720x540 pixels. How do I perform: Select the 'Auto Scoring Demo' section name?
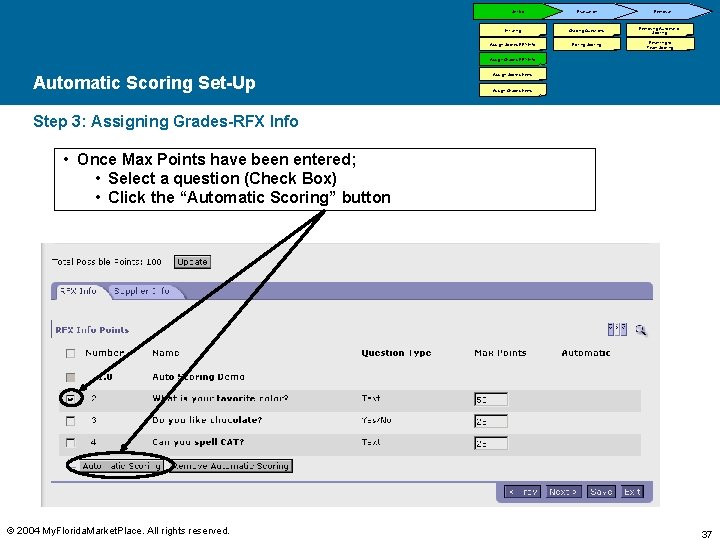(x=198, y=377)
